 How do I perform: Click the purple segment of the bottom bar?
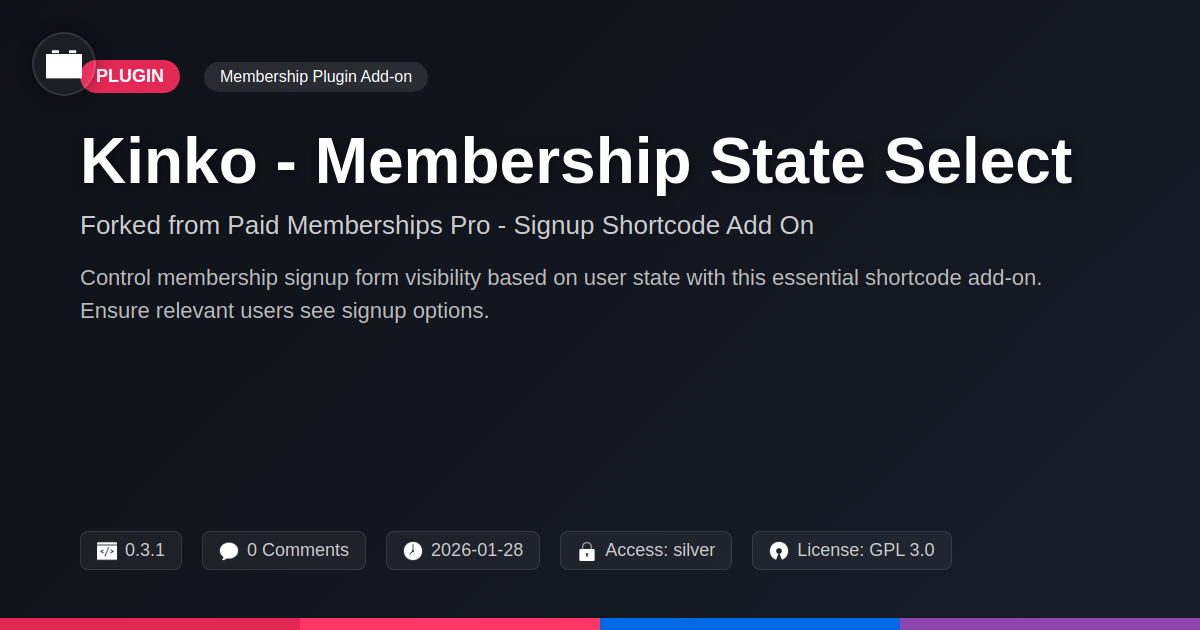1050,623
